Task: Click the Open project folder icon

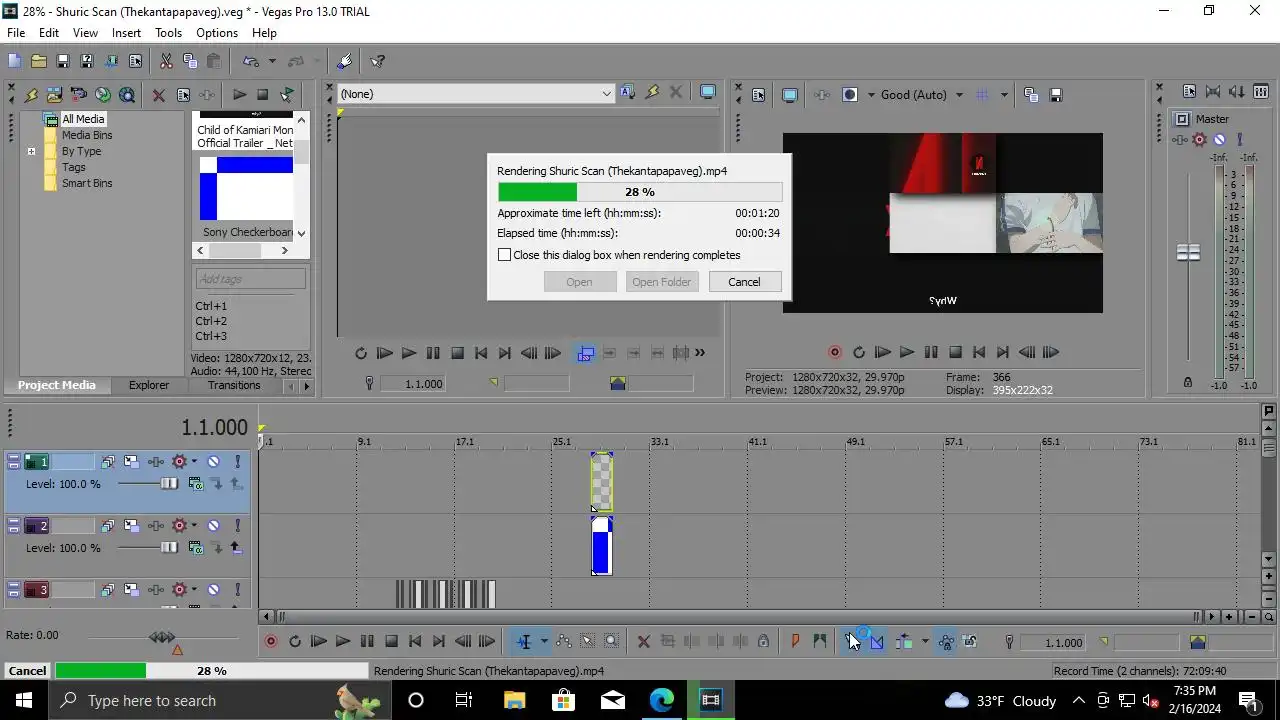Action: click(x=38, y=61)
